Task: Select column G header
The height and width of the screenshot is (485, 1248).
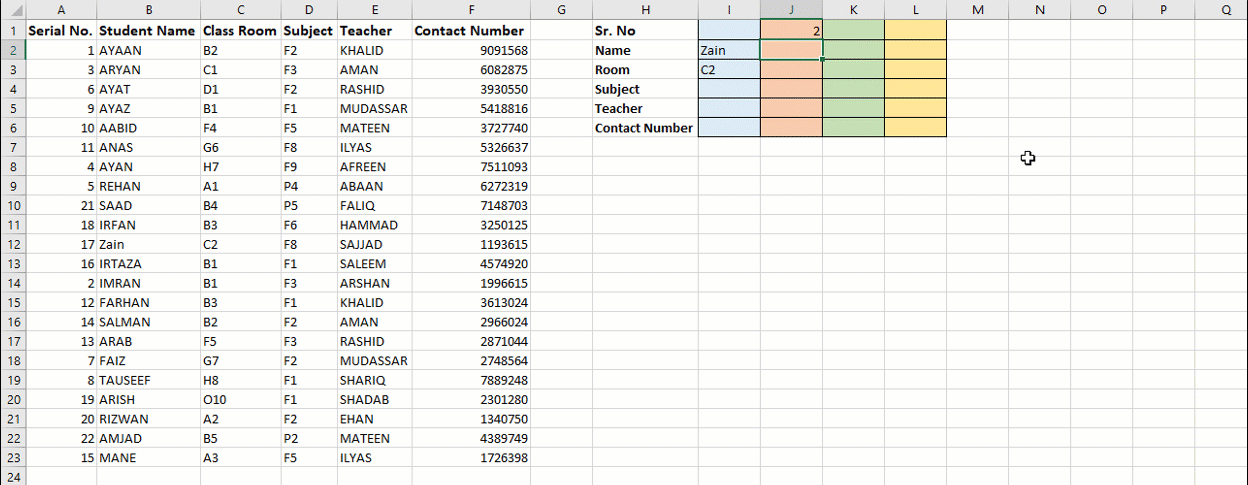Action: 561,9
